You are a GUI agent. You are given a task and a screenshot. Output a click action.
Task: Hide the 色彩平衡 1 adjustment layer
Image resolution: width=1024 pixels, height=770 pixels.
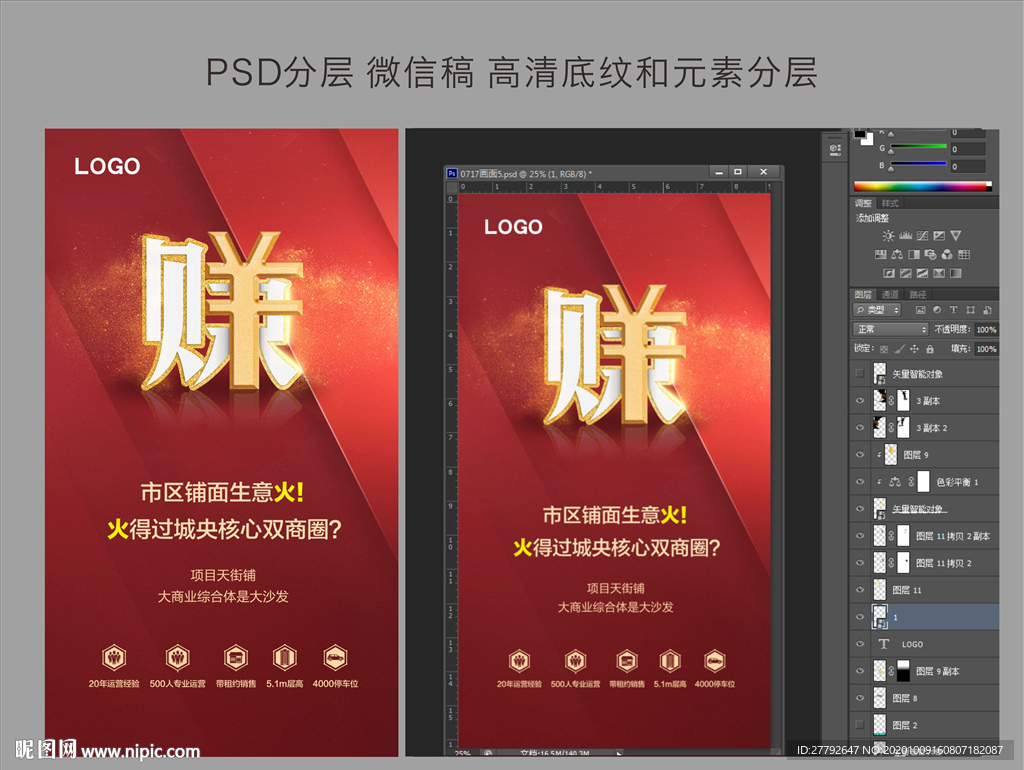(x=859, y=482)
